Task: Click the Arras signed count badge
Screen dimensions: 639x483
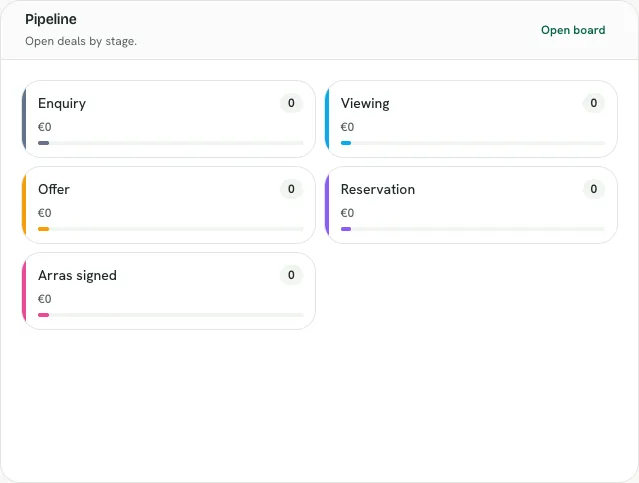Action: tap(291, 275)
